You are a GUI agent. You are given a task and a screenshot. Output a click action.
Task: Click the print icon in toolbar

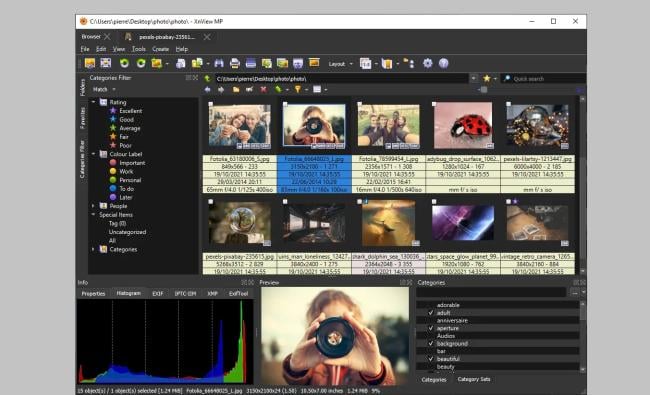pos(235,63)
